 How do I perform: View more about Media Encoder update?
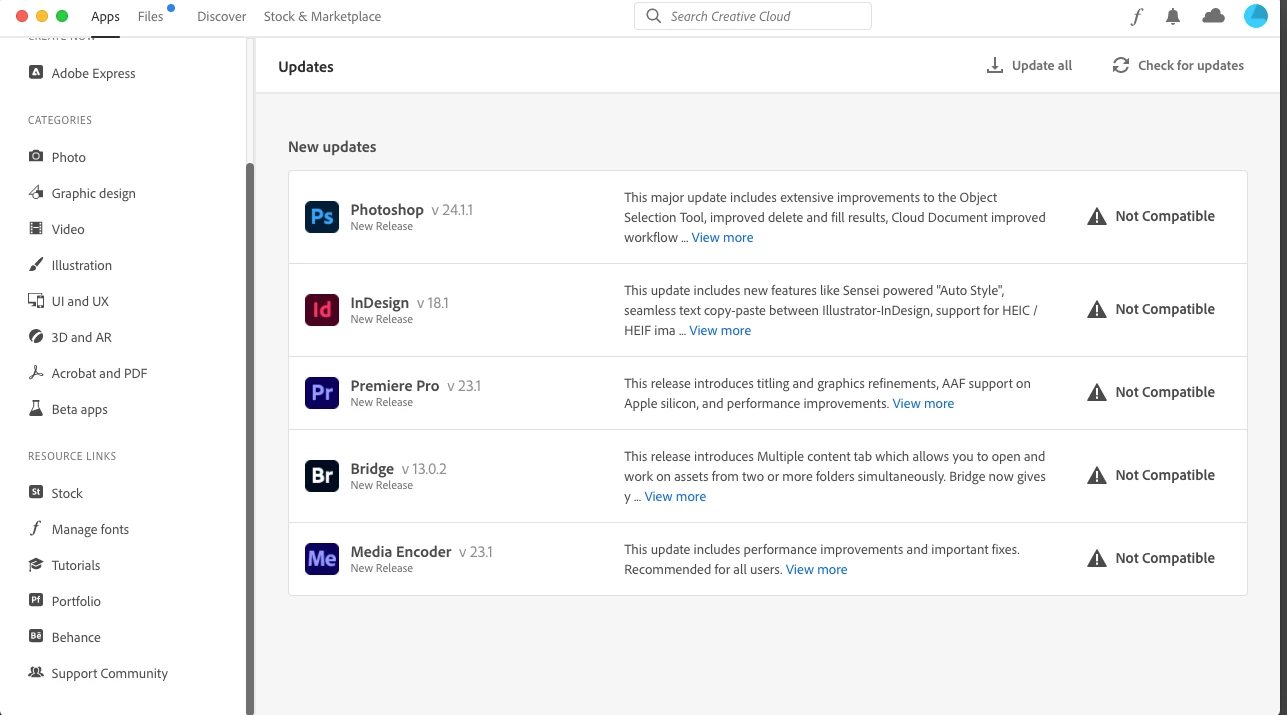[x=816, y=570]
